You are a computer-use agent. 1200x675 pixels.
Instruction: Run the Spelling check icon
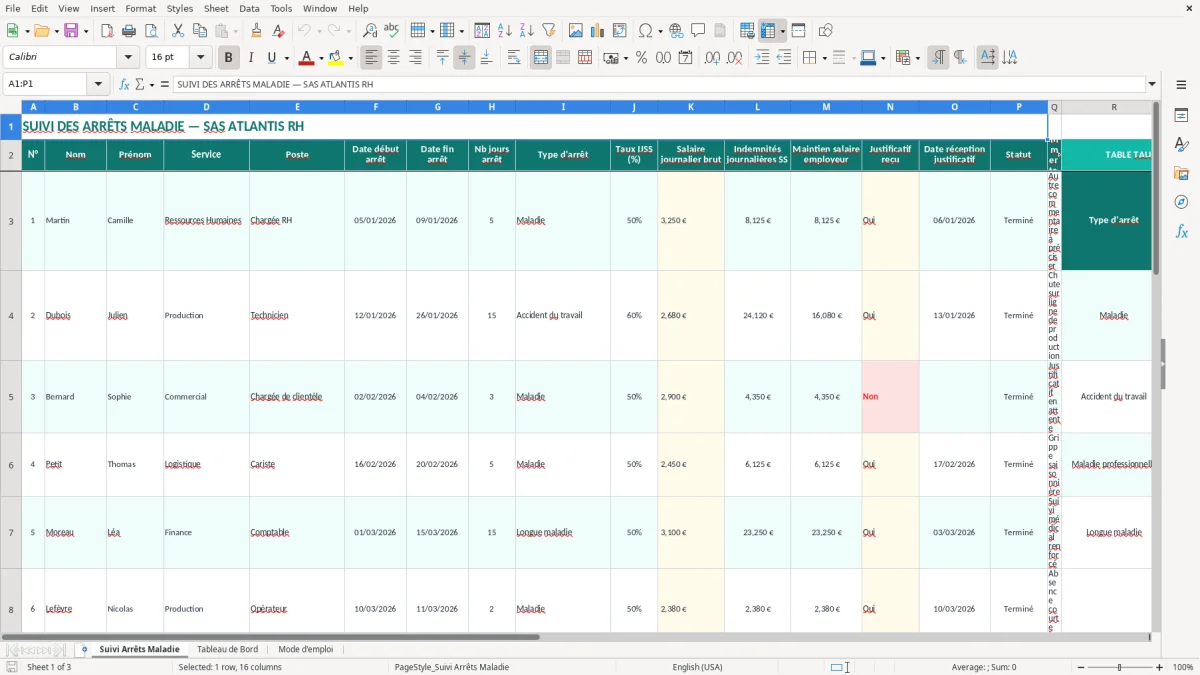click(392, 31)
